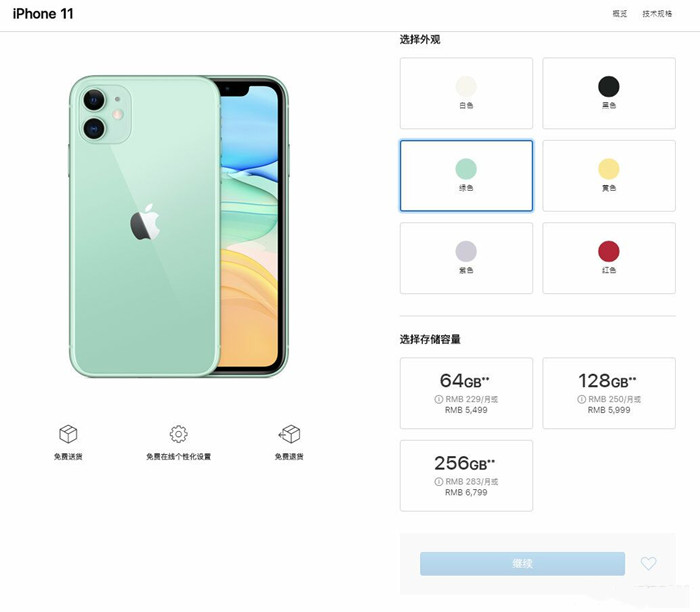
Task: Choose the yellow color swatch
Action: point(609,176)
